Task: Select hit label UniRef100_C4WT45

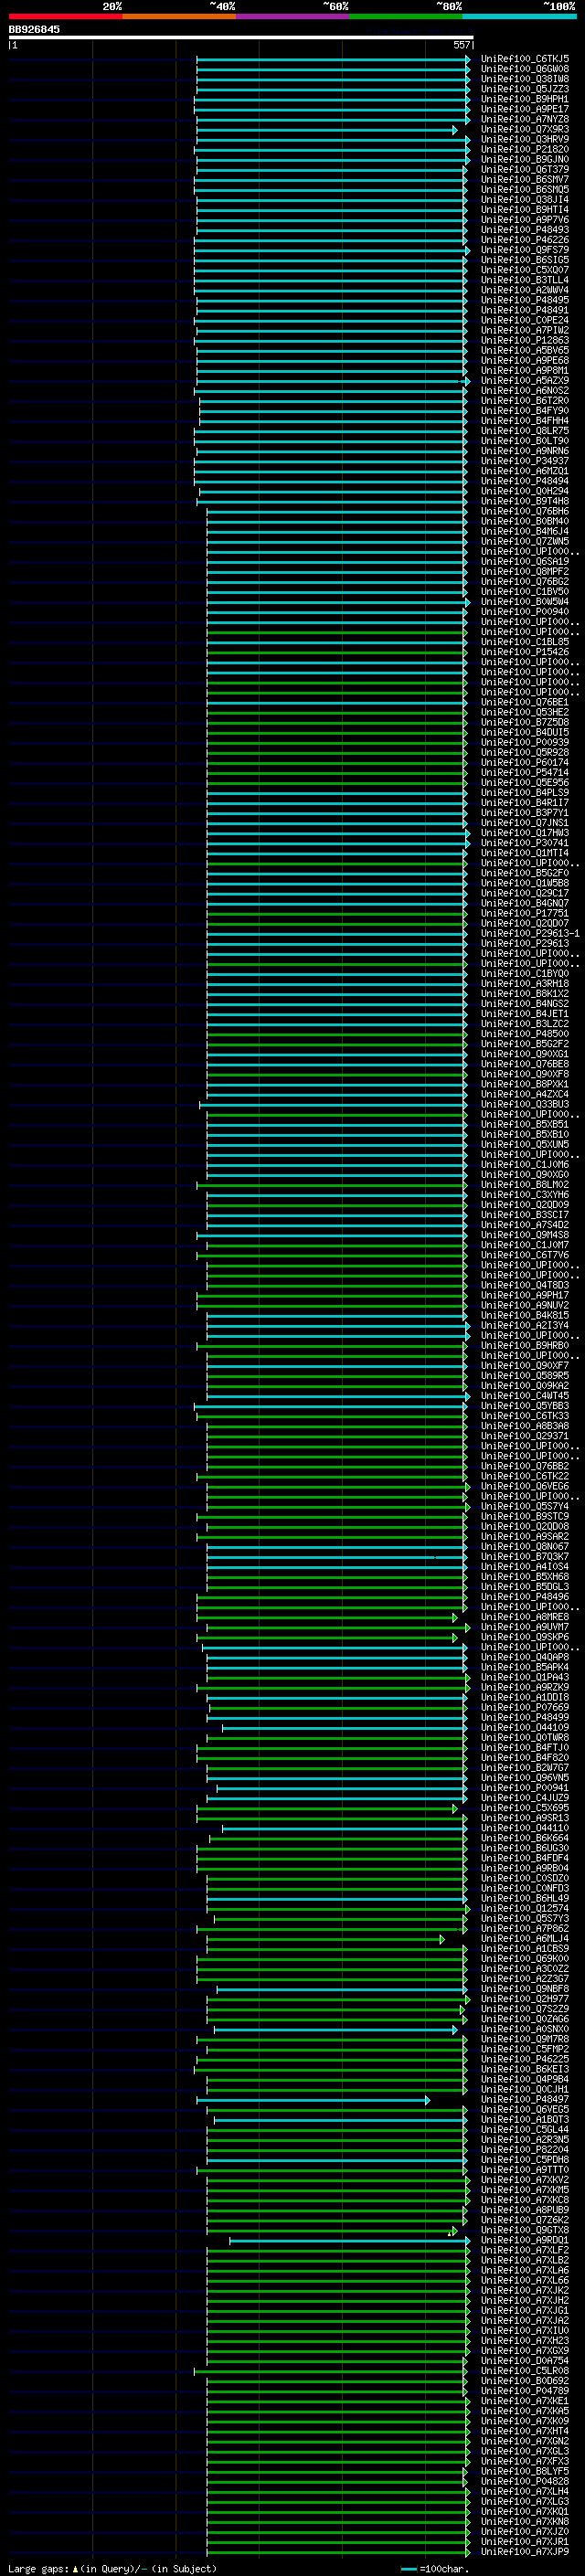Action: point(524,1395)
